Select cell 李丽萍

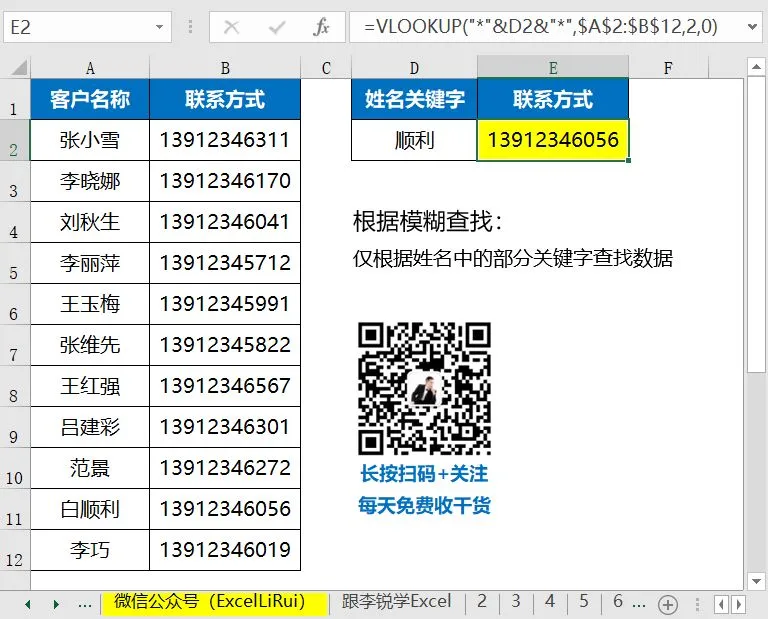(90, 263)
